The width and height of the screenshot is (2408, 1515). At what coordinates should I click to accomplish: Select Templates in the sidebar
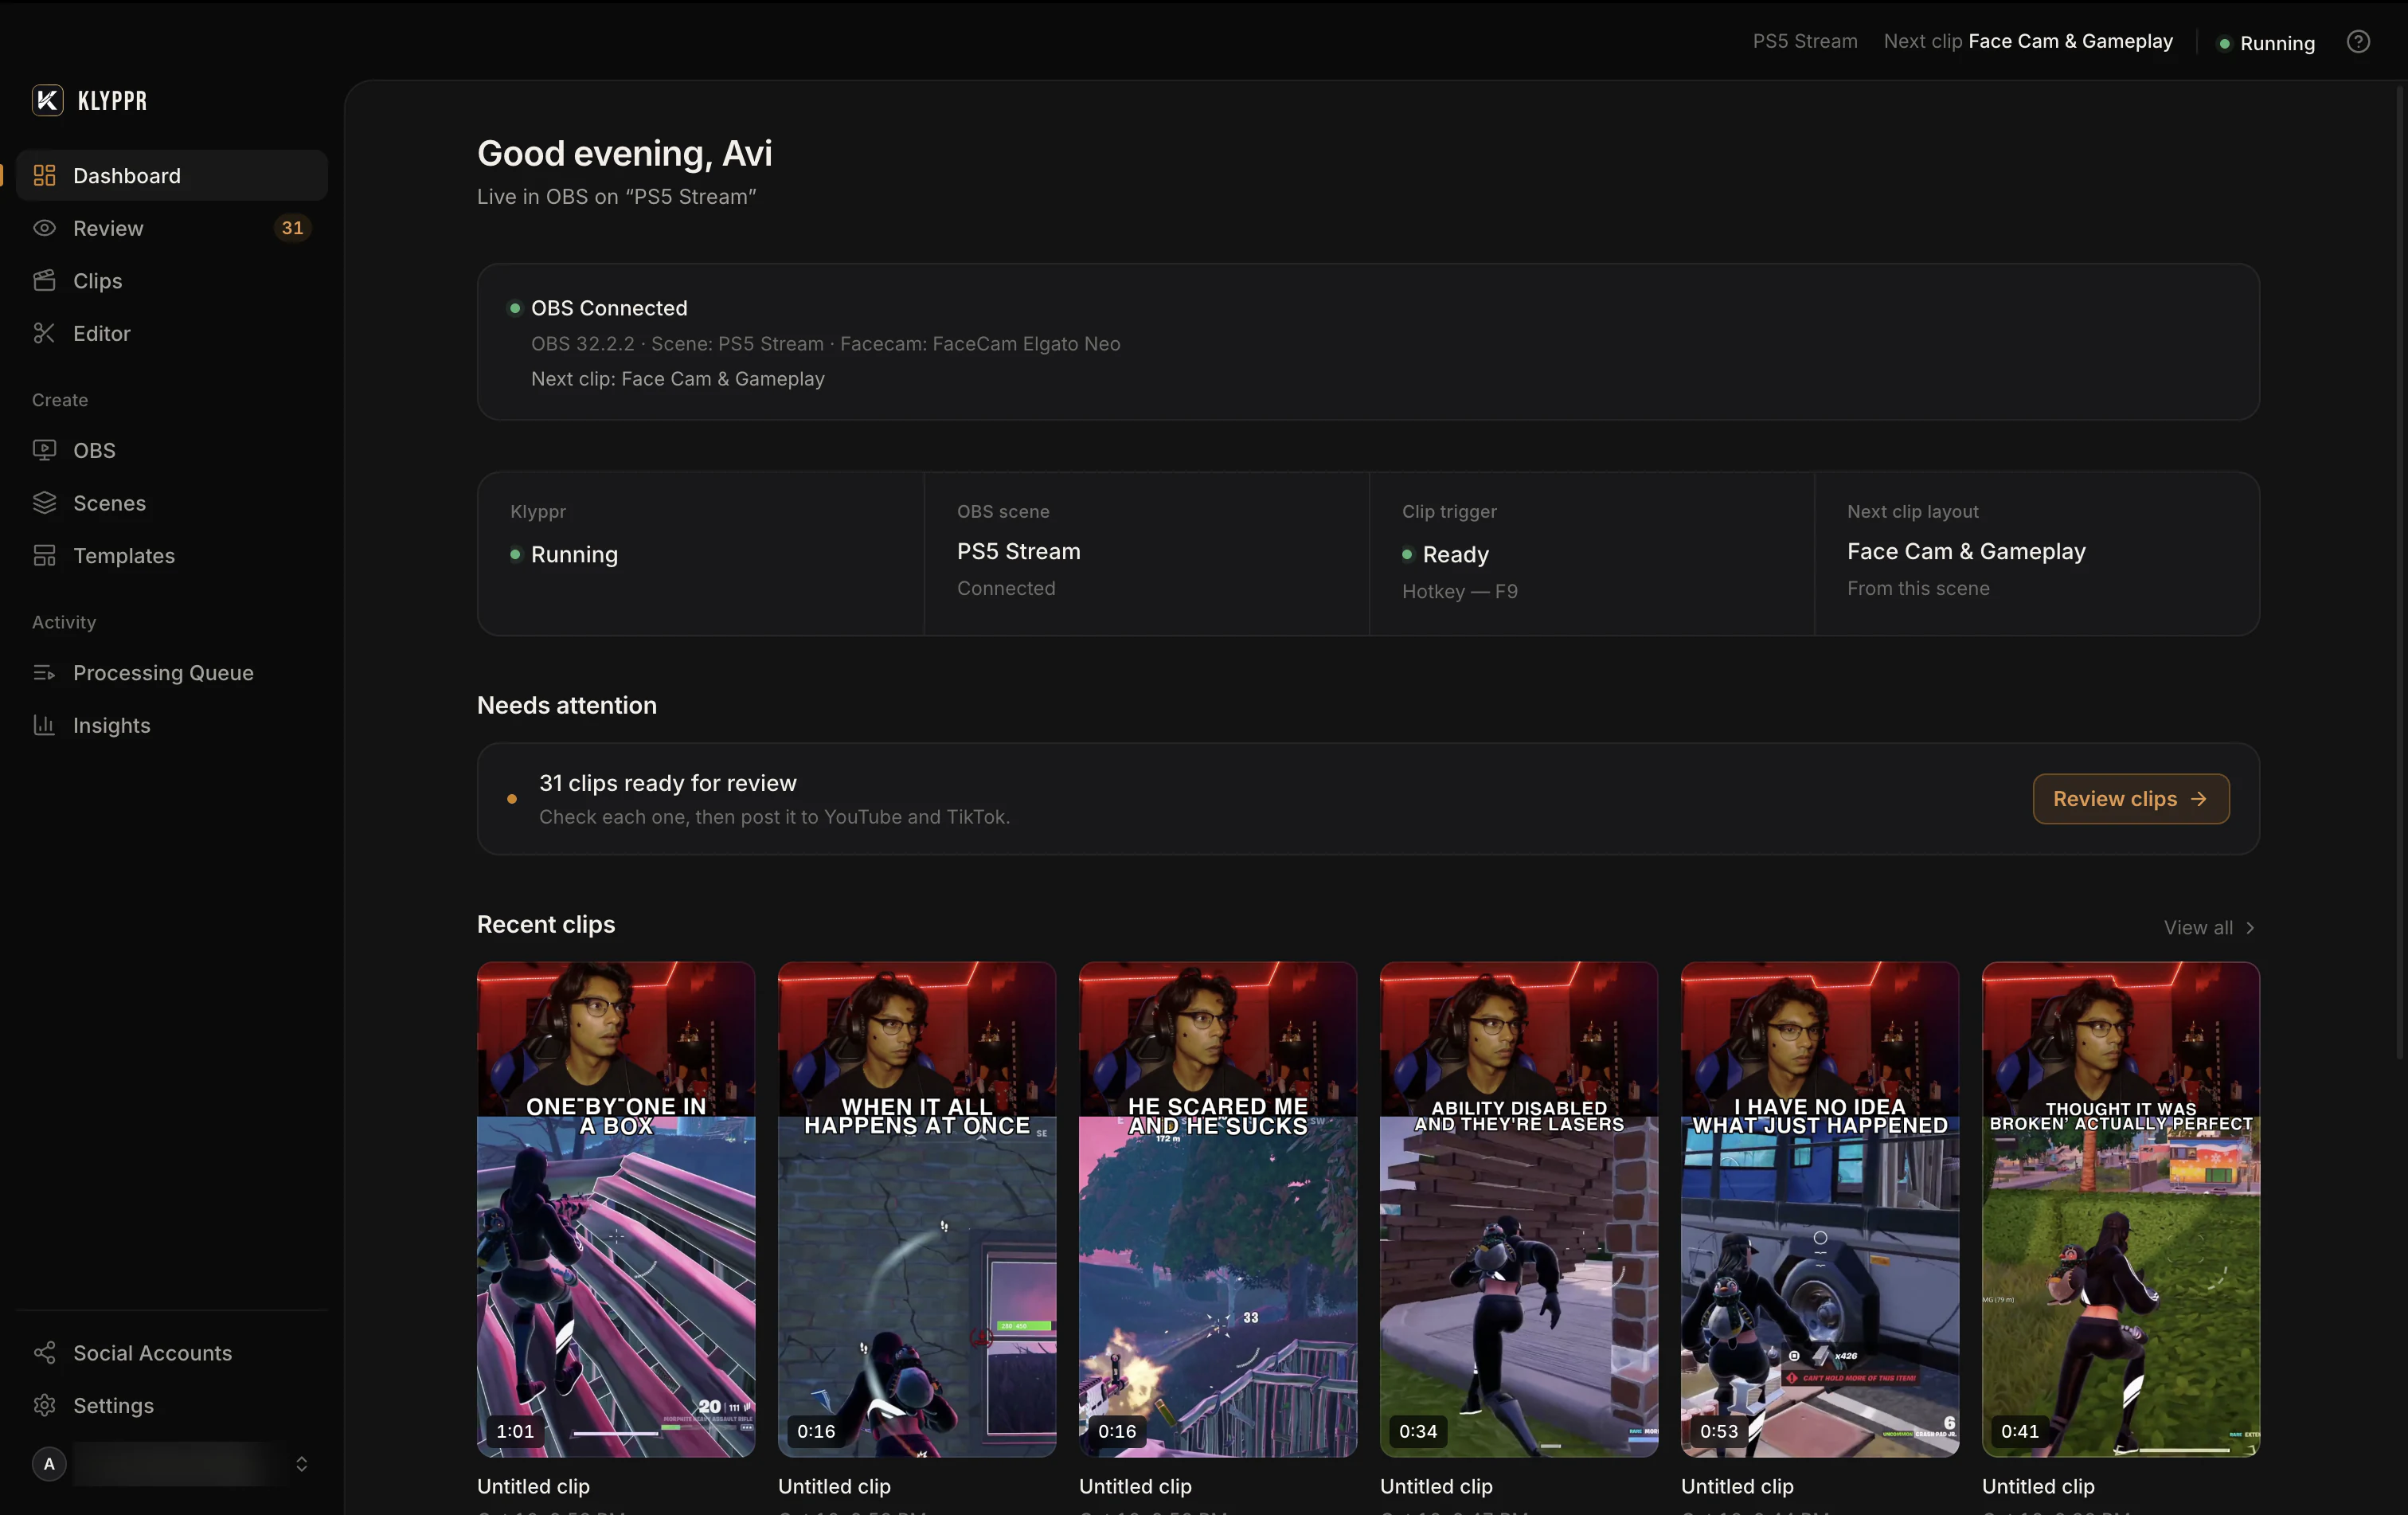tap(171, 555)
